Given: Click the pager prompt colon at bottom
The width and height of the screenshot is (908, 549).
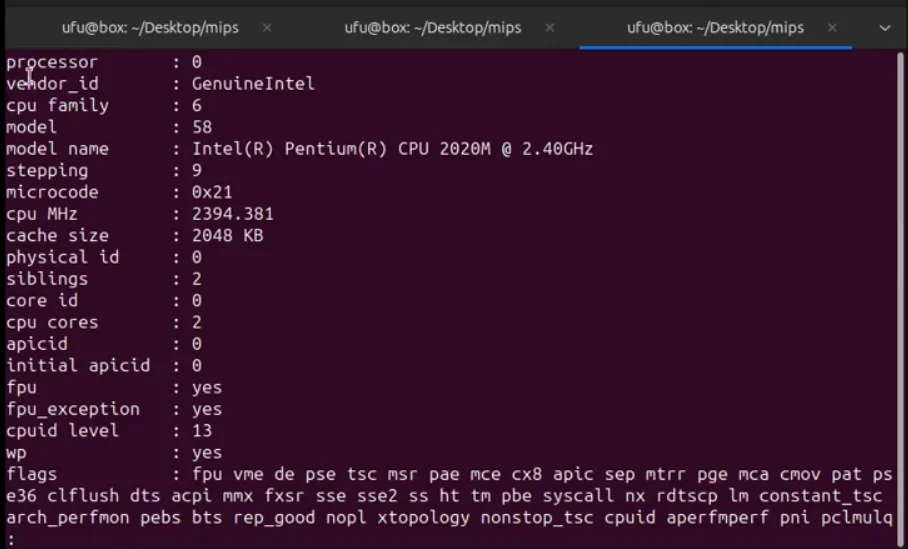Looking at the screenshot, I should (10, 539).
